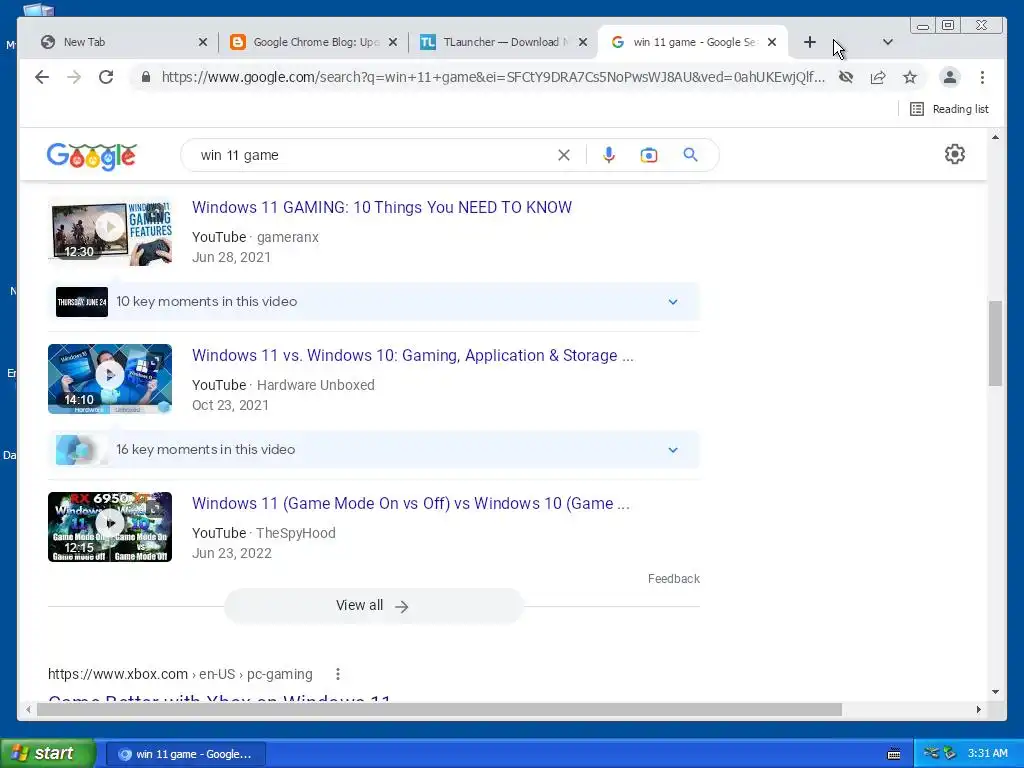This screenshot has height=768, width=1024.
Task: Open Windows 11 vs. Windows 10 Gaming link
Action: click(413, 355)
